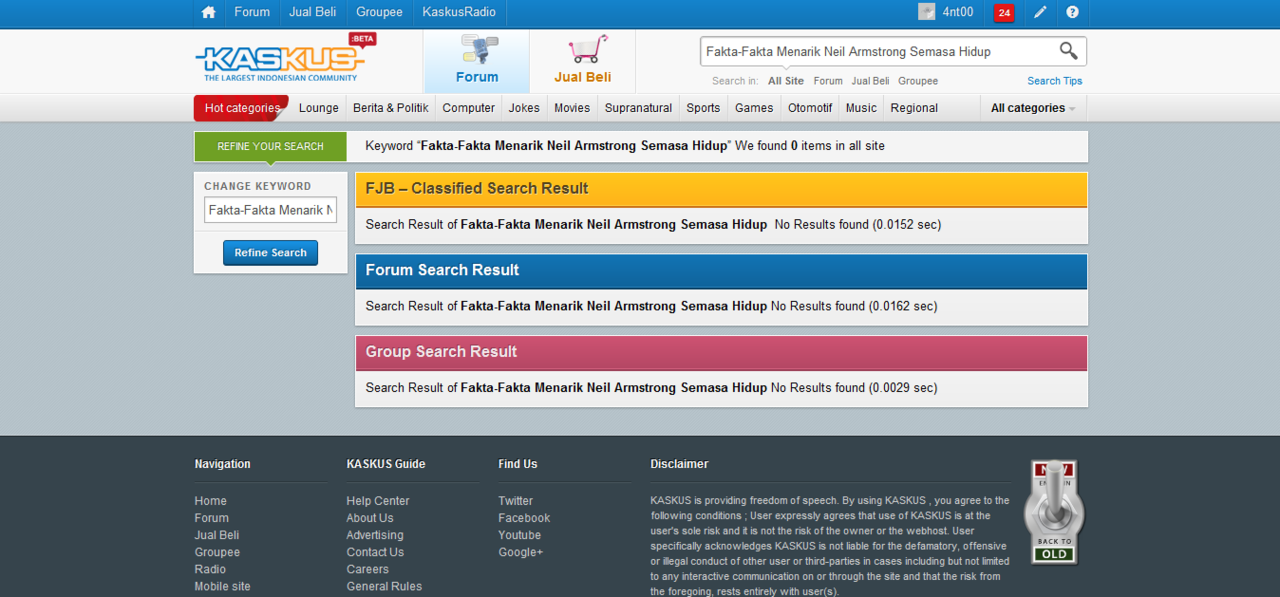
Task: Click the KASKUS logo
Action: [285, 59]
